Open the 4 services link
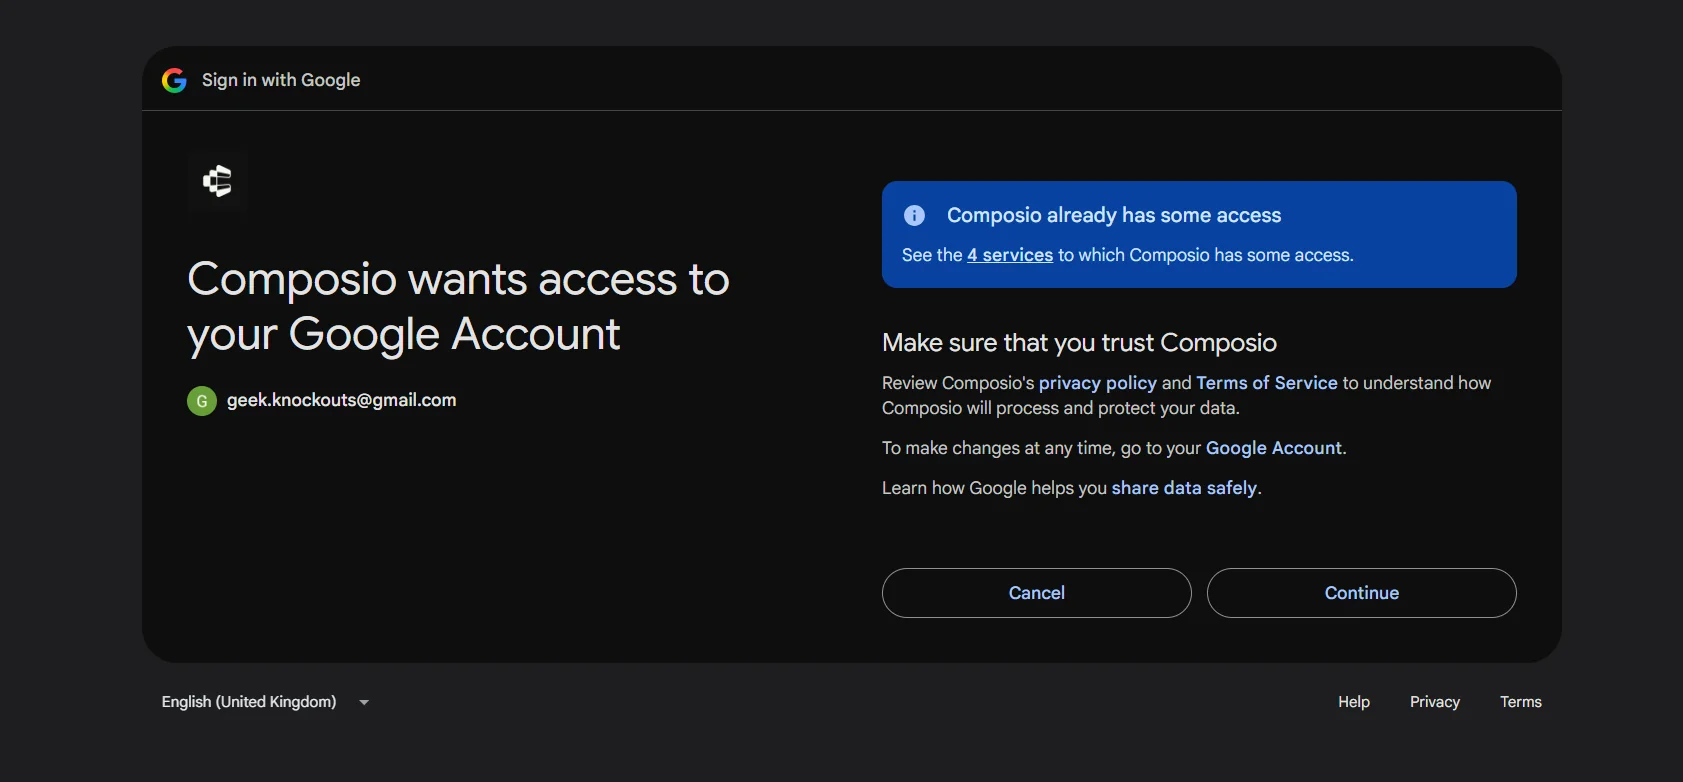This screenshot has height=782, width=1683. pyautogui.click(x=1010, y=255)
